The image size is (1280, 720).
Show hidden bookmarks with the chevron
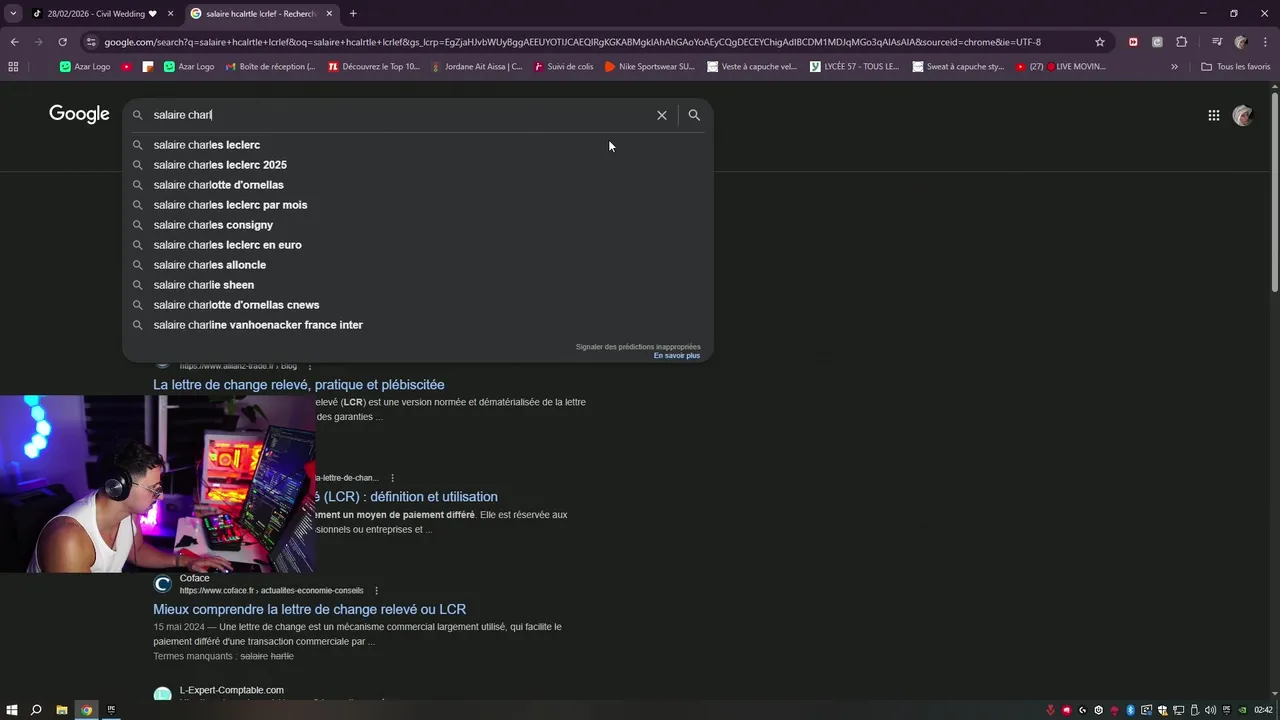(x=1174, y=67)
